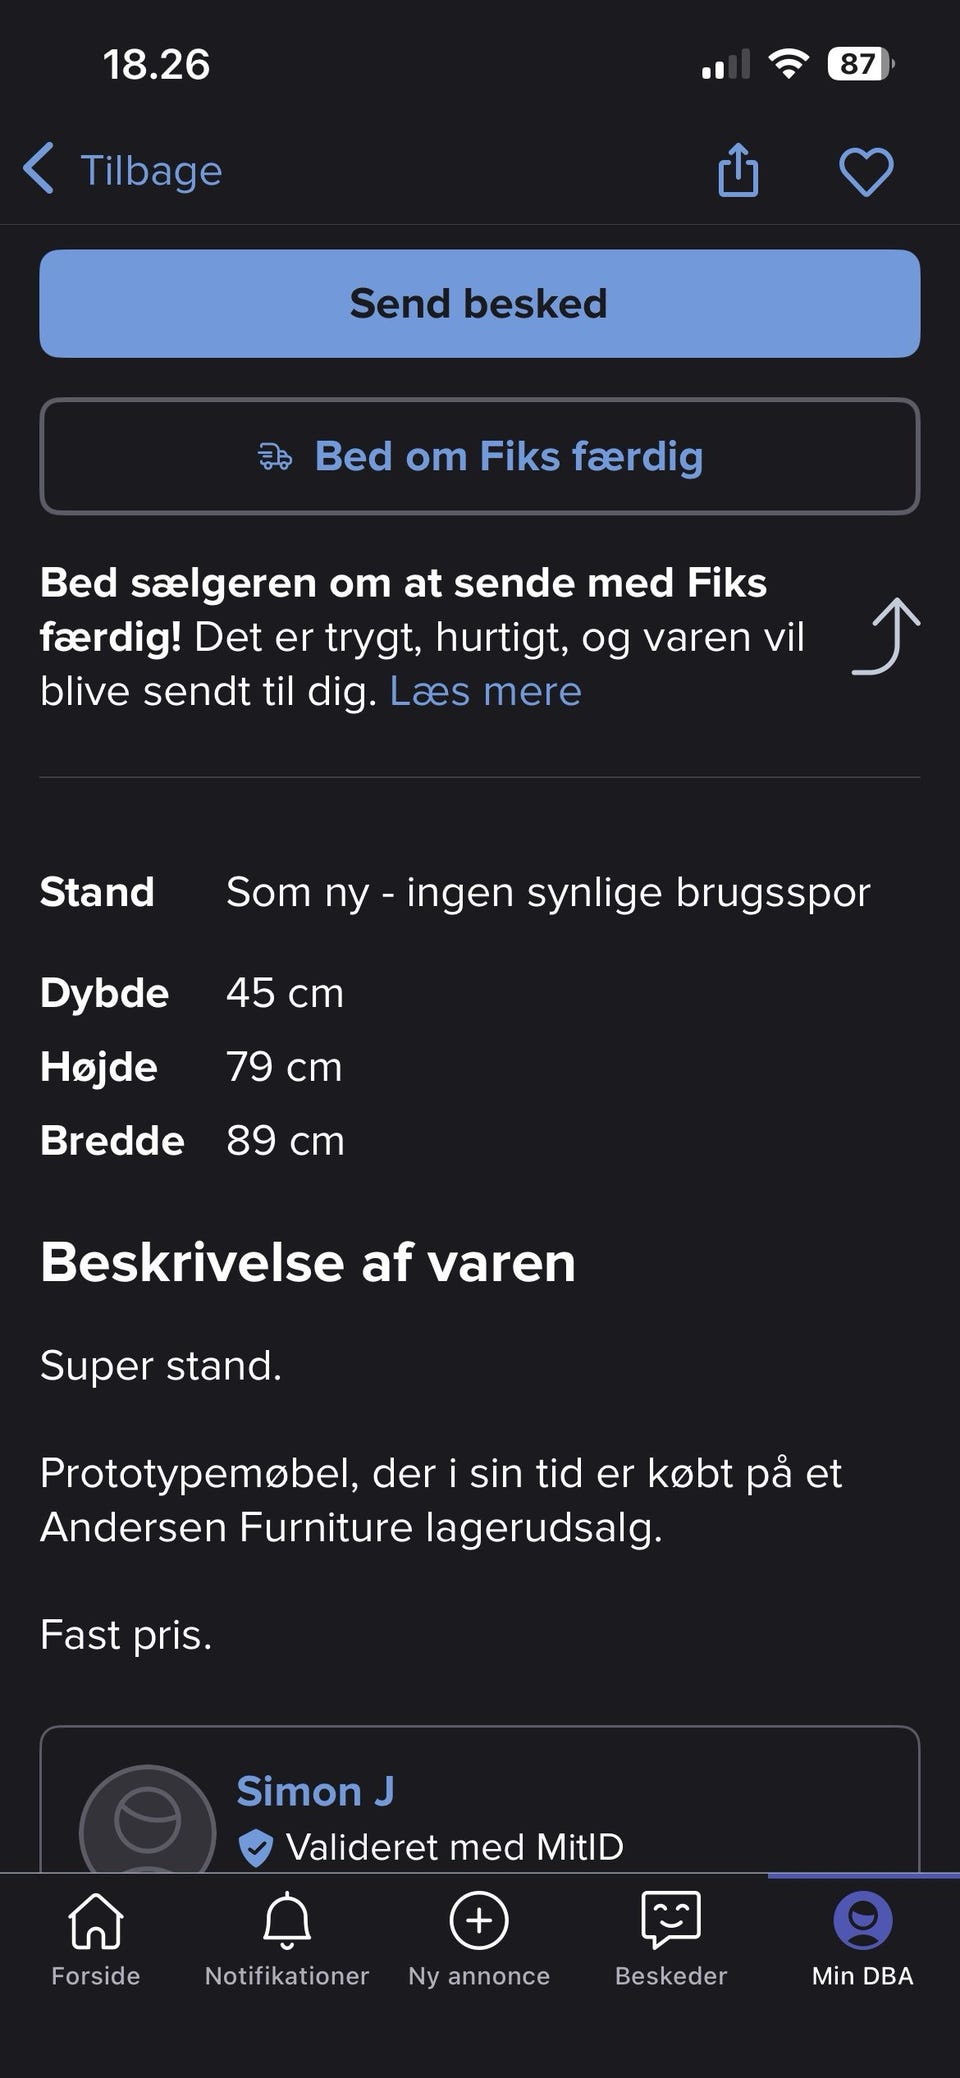Tap the seller avatar picture
This screenshot has height=2078, width=960.
tap(148, 1822)
